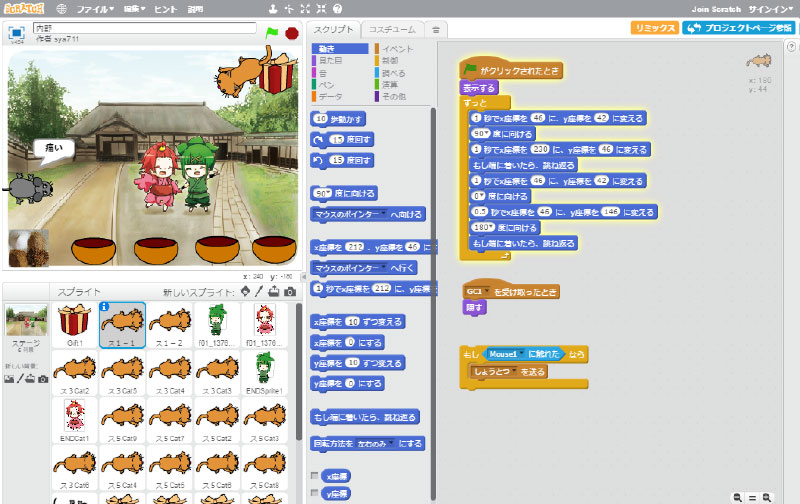The width and height of the screenshot is (800, 504).
Task: Click the もし端に着いたら、跳ね返る palette block
Action: (365, 418)
